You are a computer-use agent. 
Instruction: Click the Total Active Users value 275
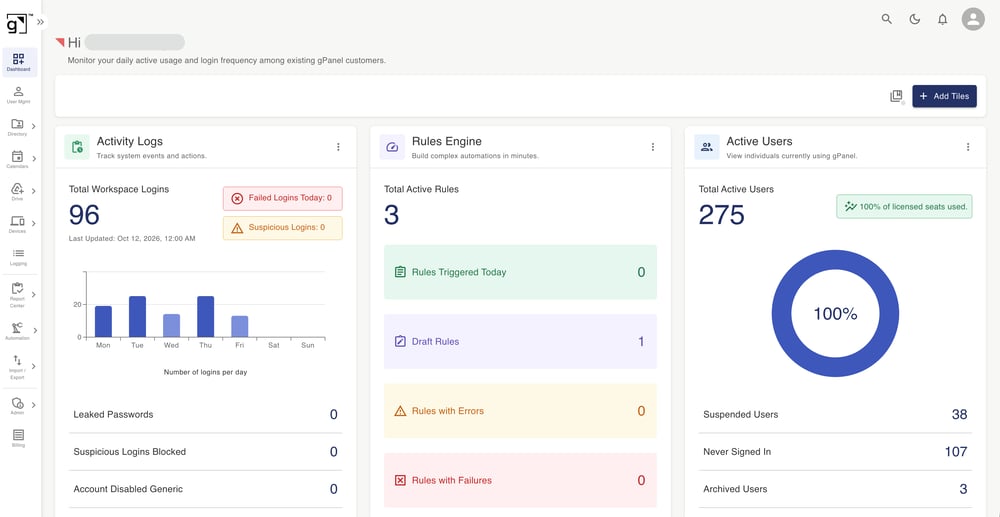[x=721, y=215]
